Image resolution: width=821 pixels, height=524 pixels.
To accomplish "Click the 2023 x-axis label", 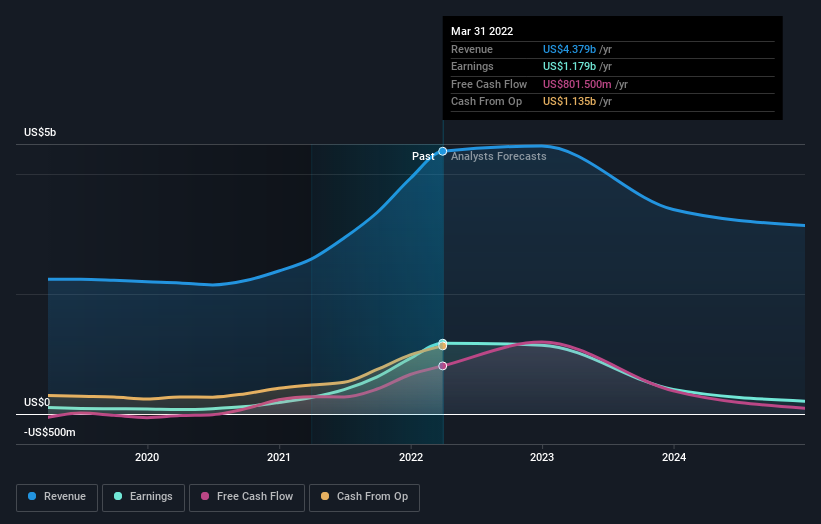I will (542, 457).
